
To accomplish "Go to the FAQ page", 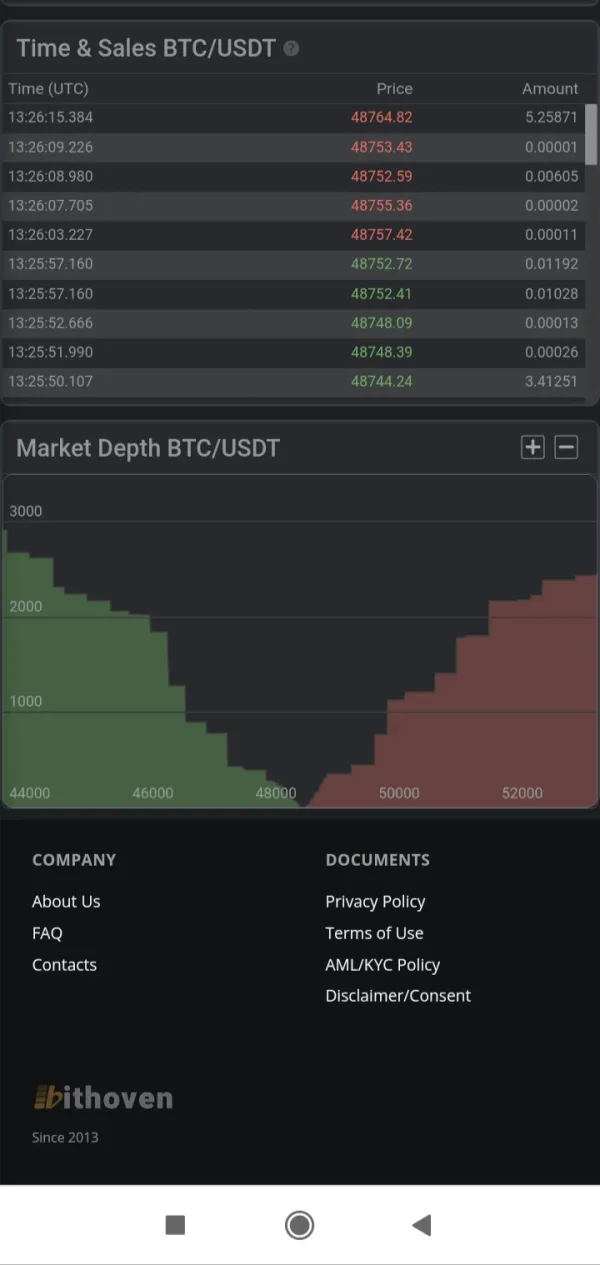I will click(47, 933).
